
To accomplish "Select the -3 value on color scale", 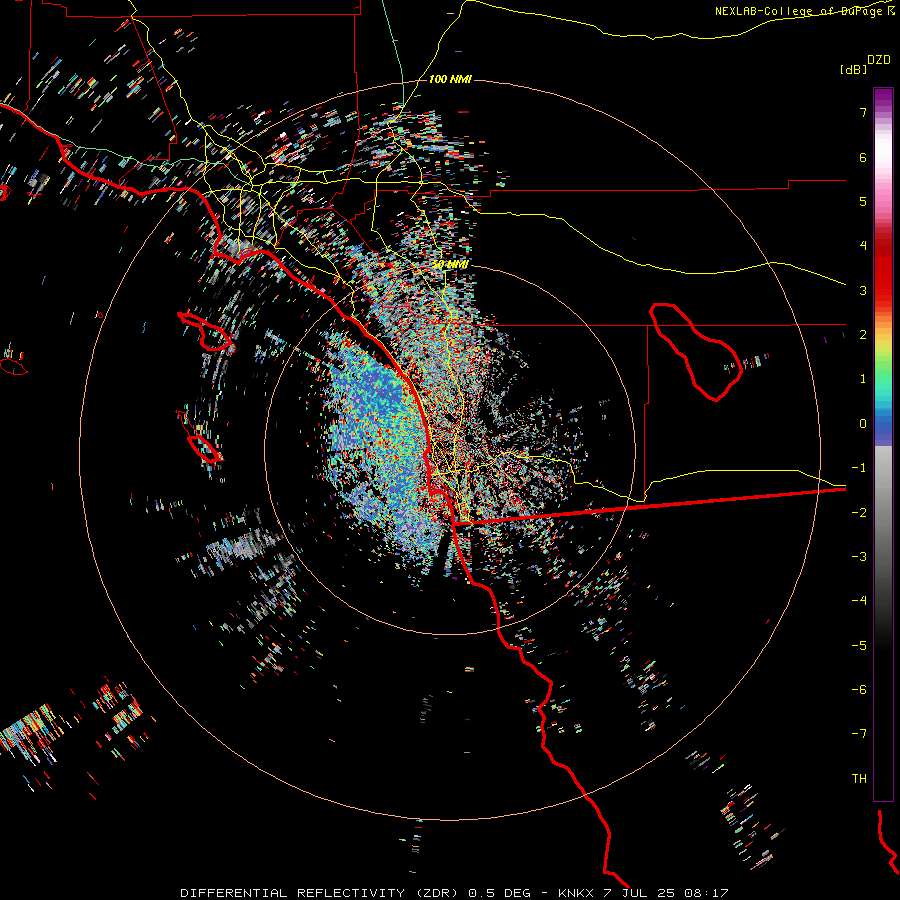I will tap(859, 557).
